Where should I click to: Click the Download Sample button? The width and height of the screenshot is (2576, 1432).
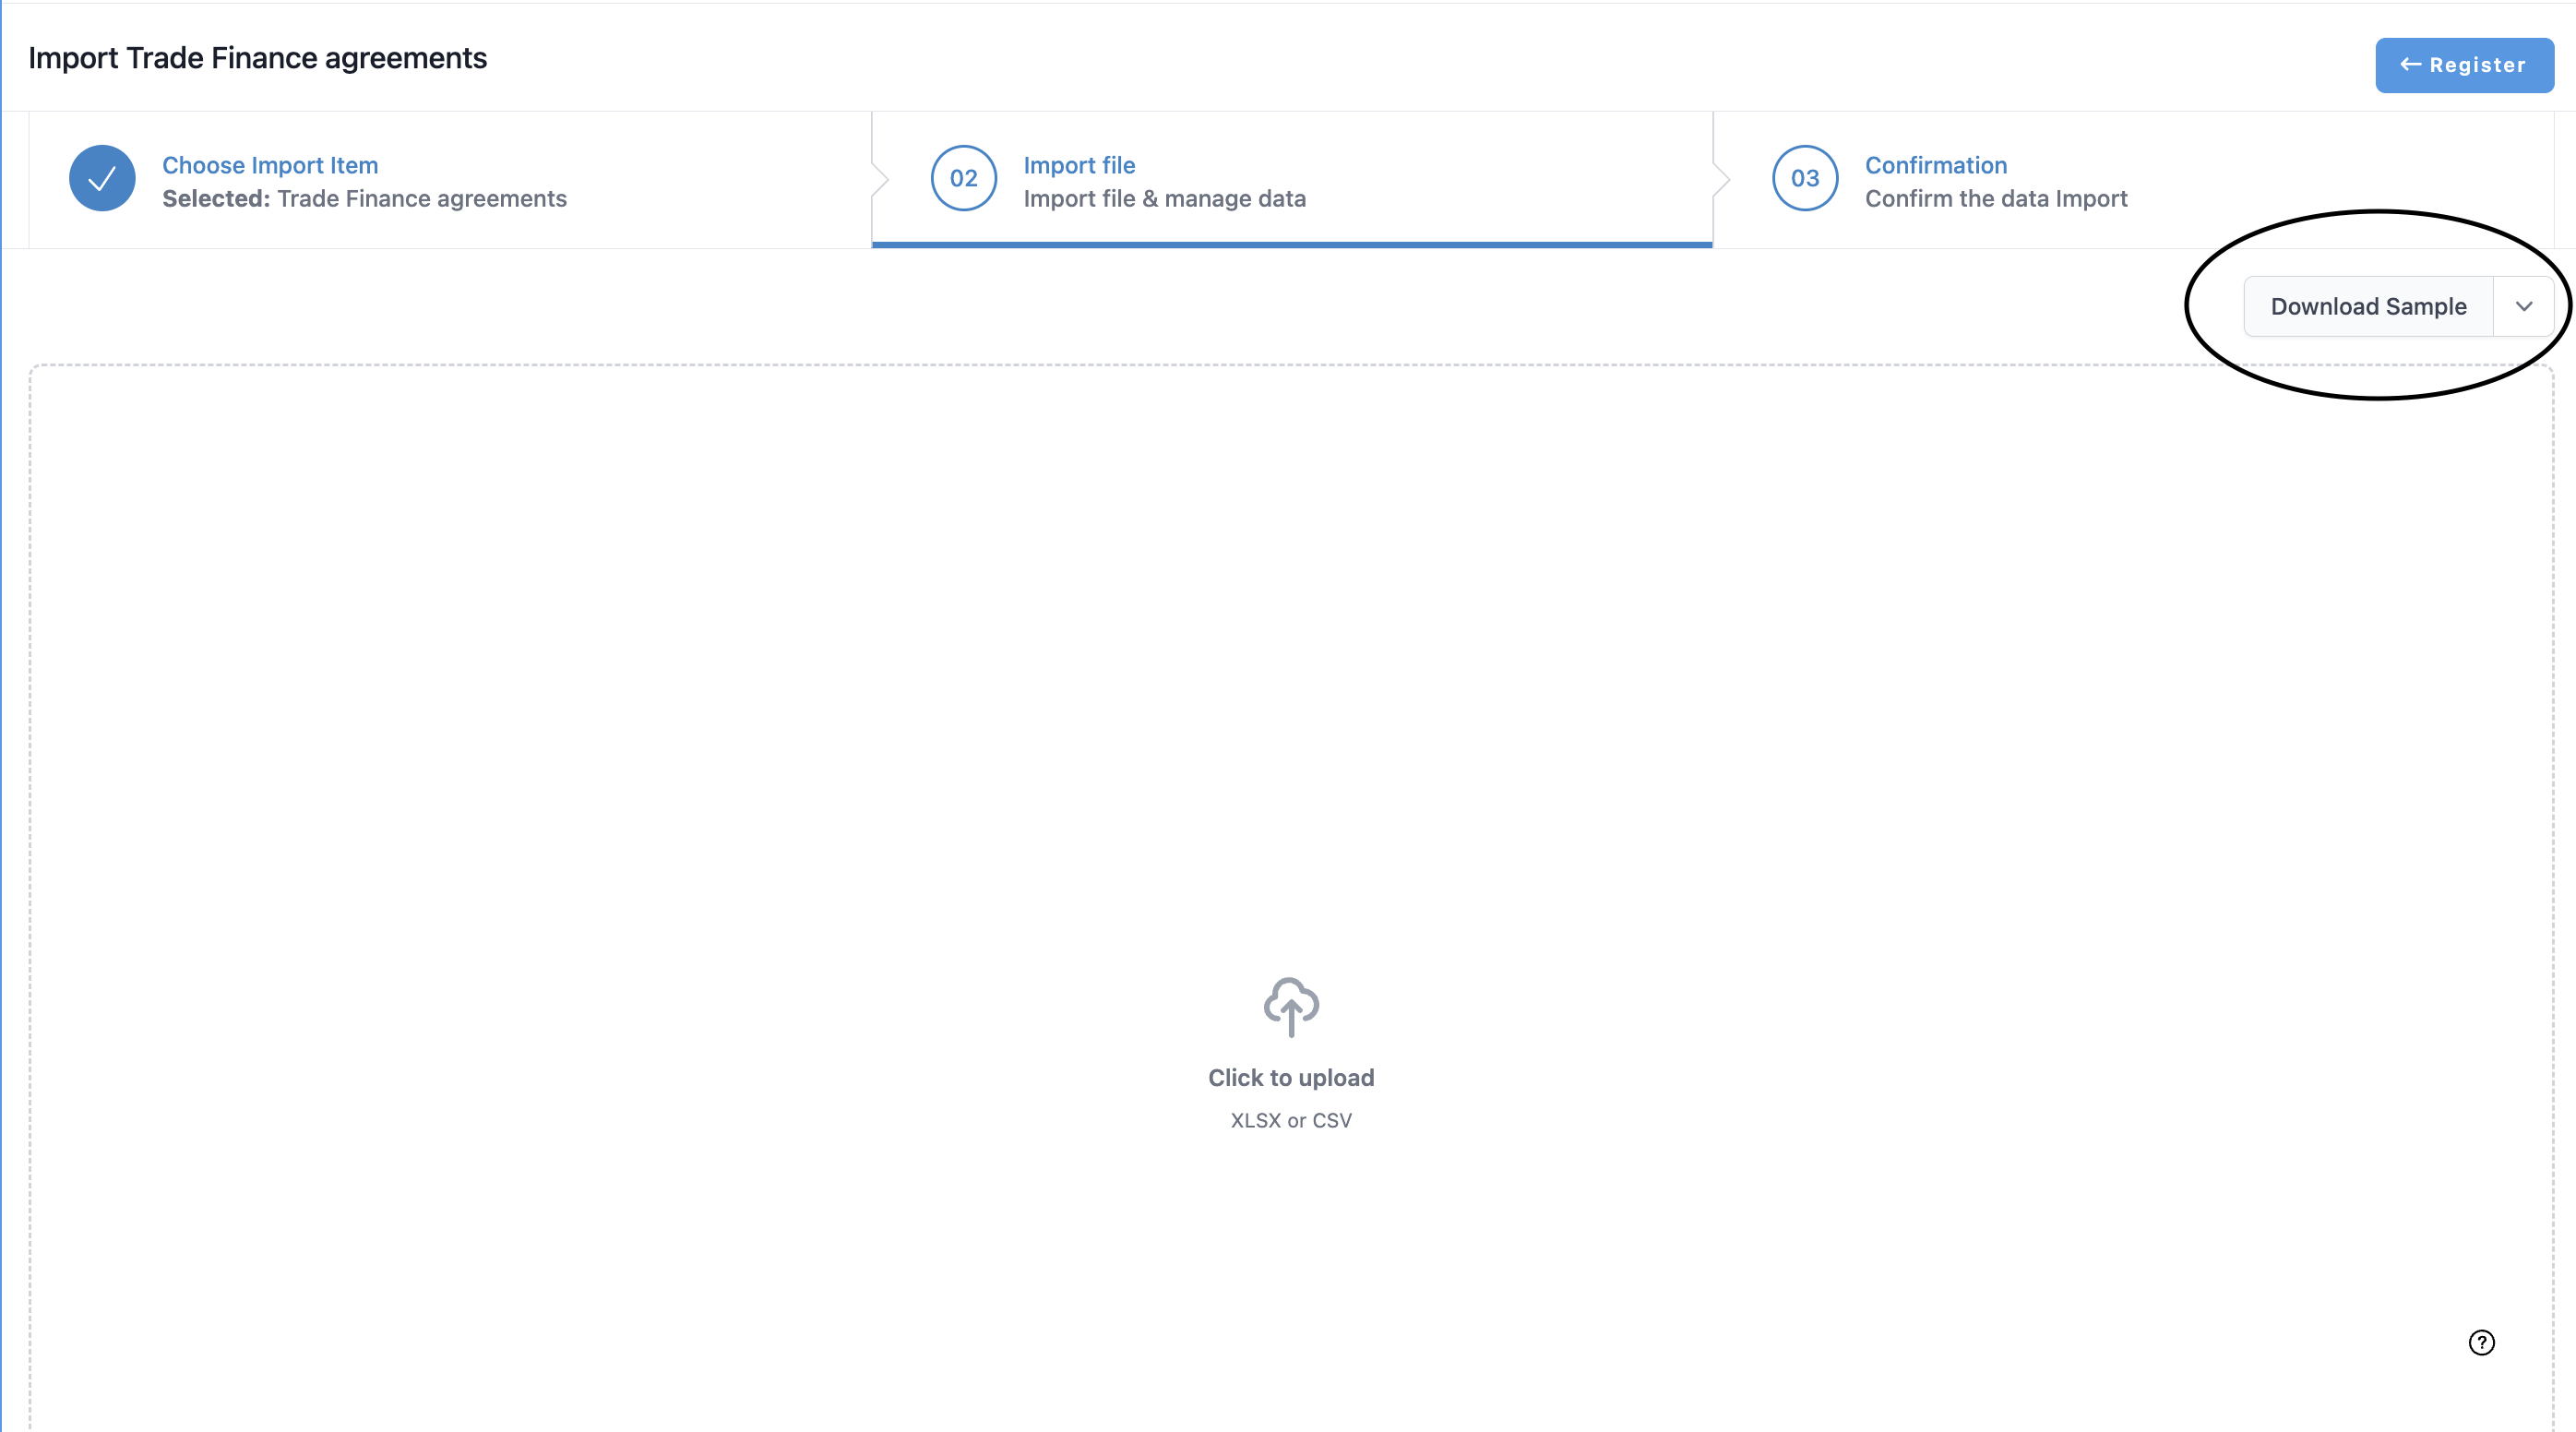click(2367, 306)
